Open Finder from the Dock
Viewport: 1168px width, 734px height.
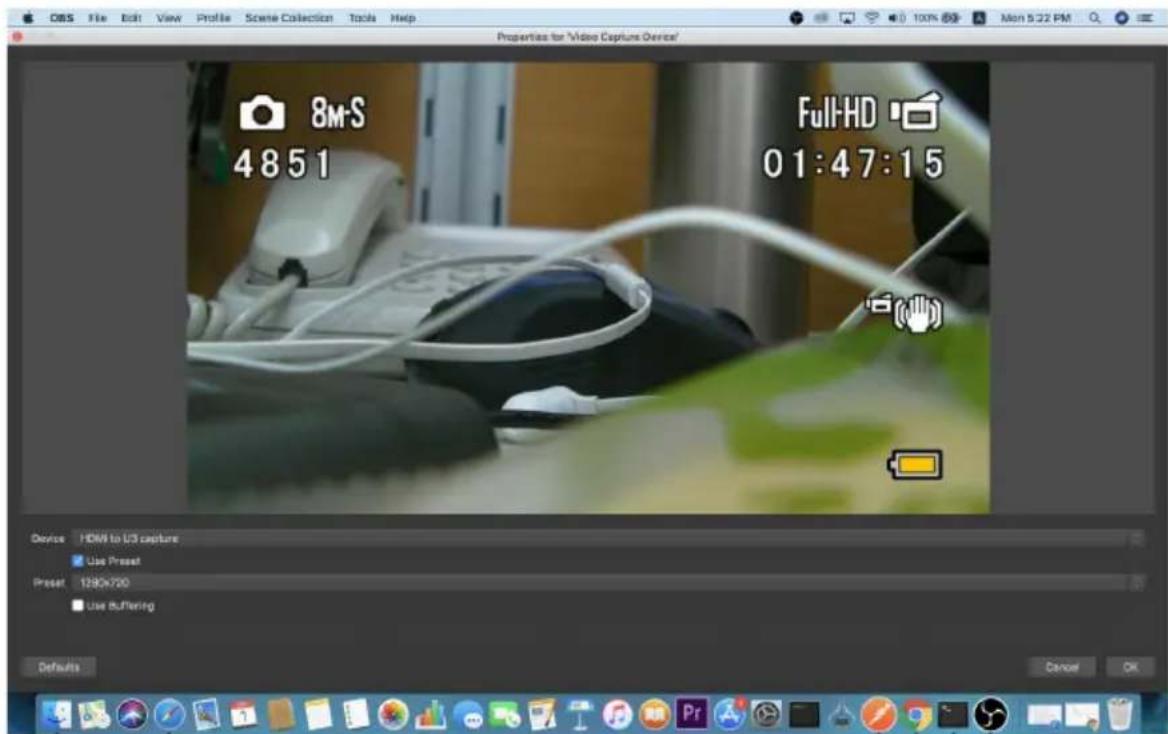click(57, 715)
